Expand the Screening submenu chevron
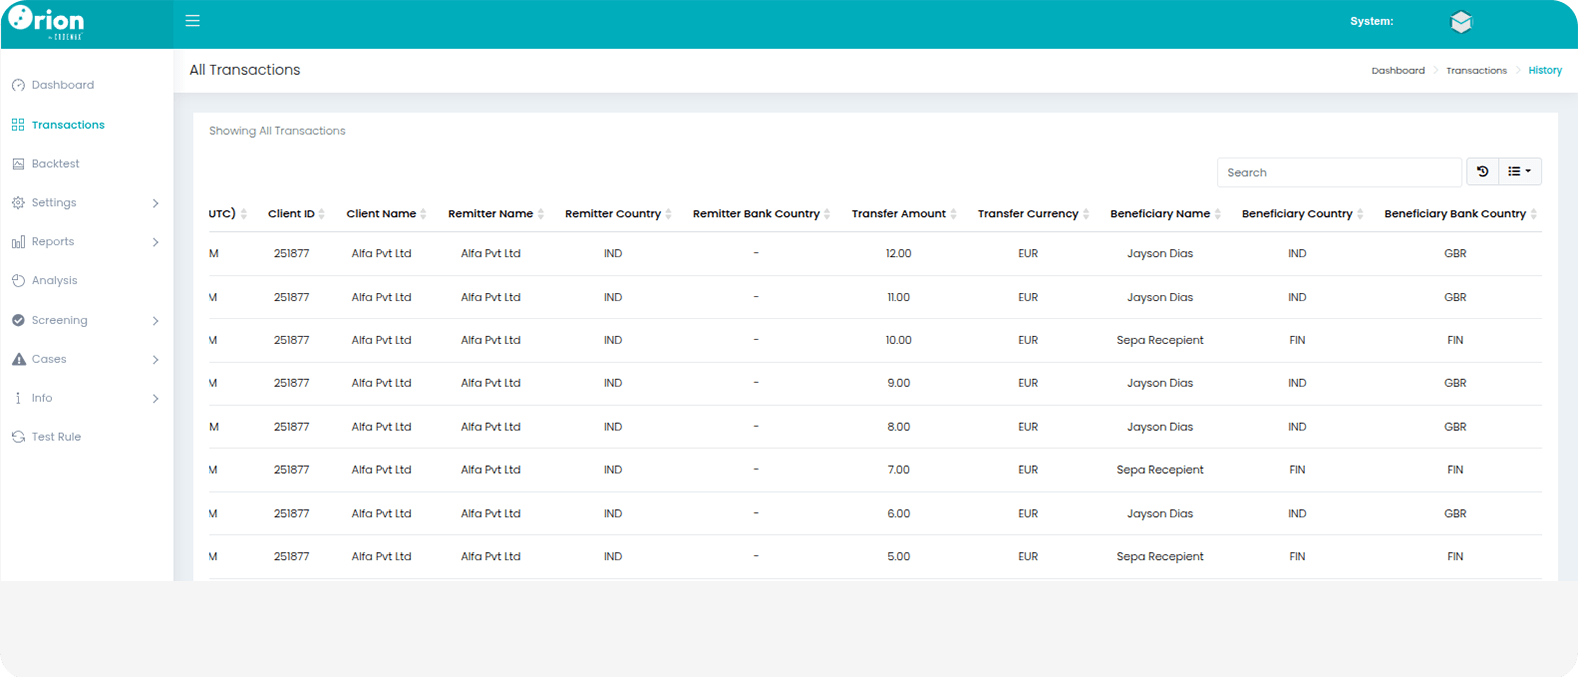Viewport: 1578px width, 677px height. tap(155, 321)
